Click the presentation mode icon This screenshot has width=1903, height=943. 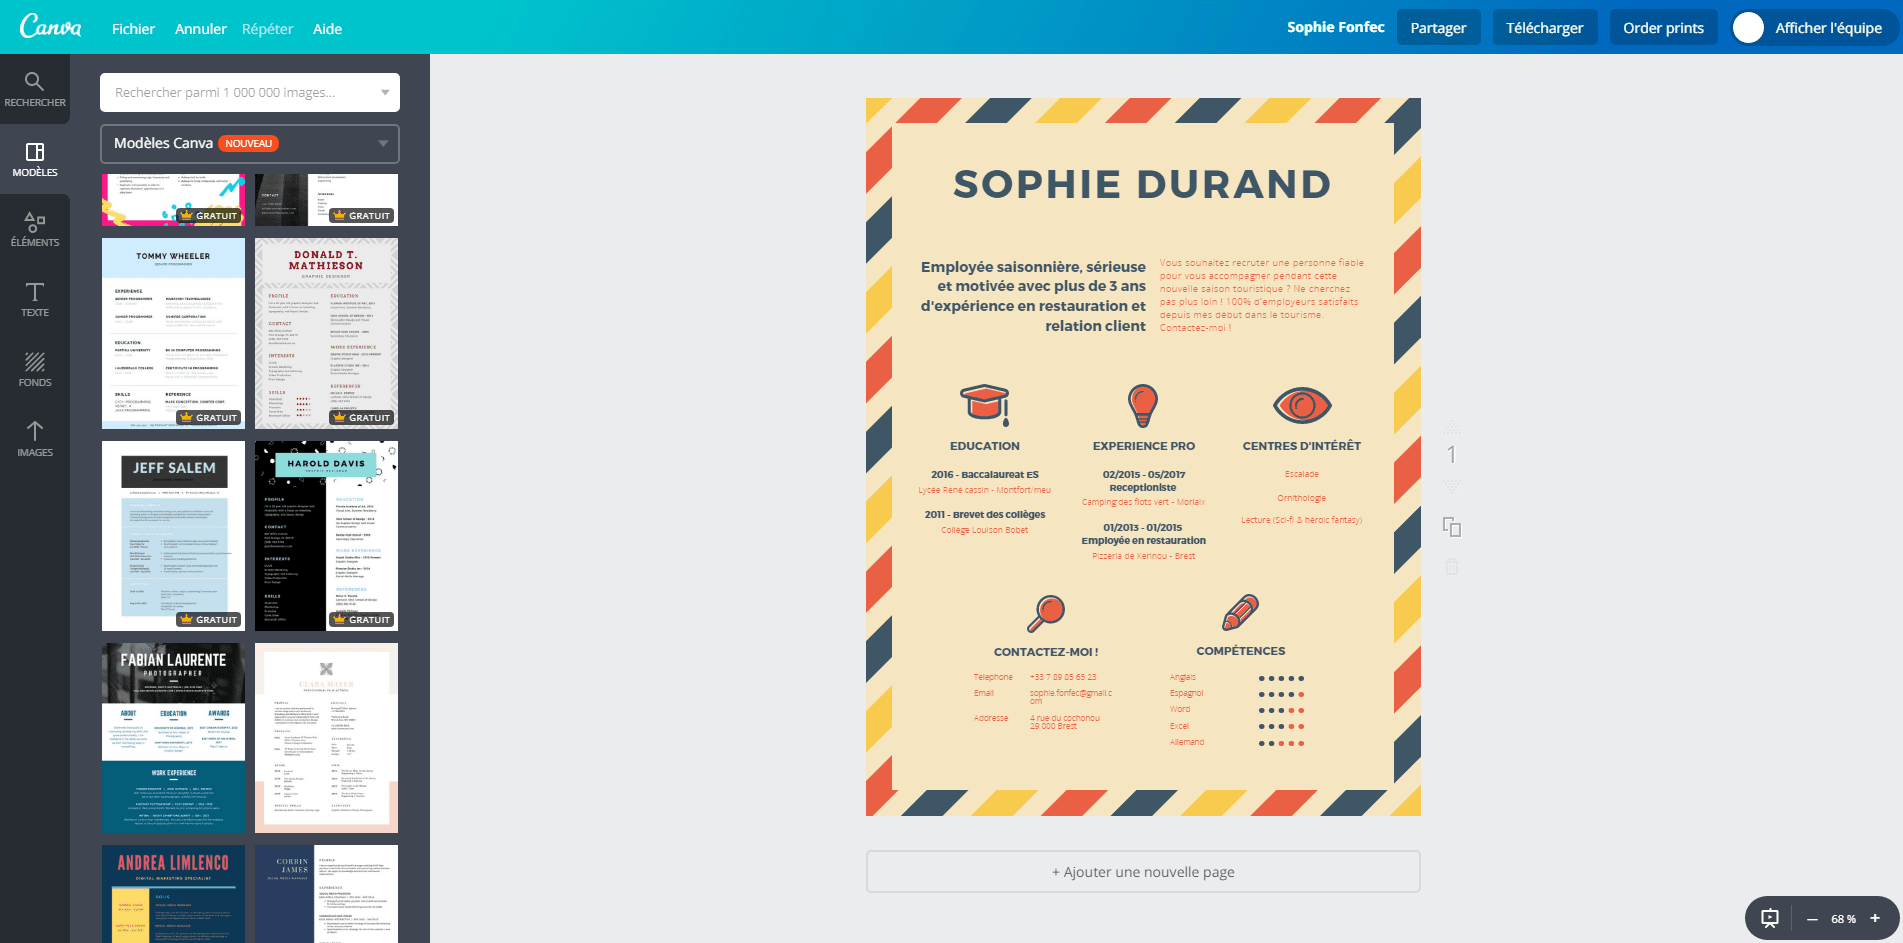[x=1770, y=918]
